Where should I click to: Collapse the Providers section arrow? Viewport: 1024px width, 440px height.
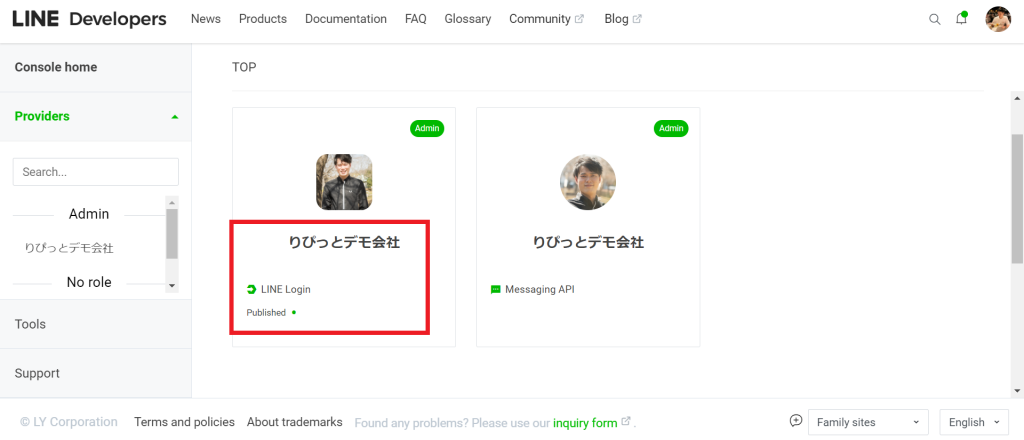174,117
